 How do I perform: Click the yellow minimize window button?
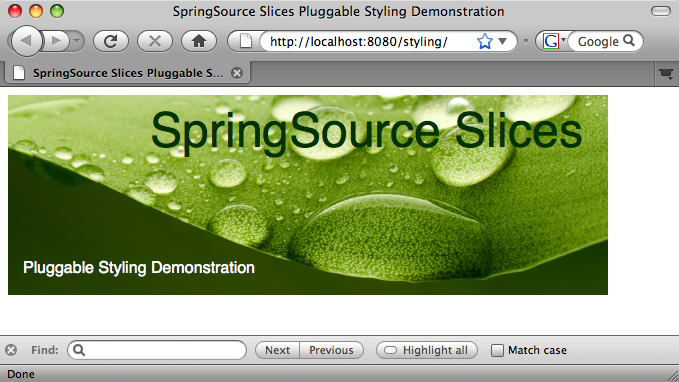click(x=36, y=11)
